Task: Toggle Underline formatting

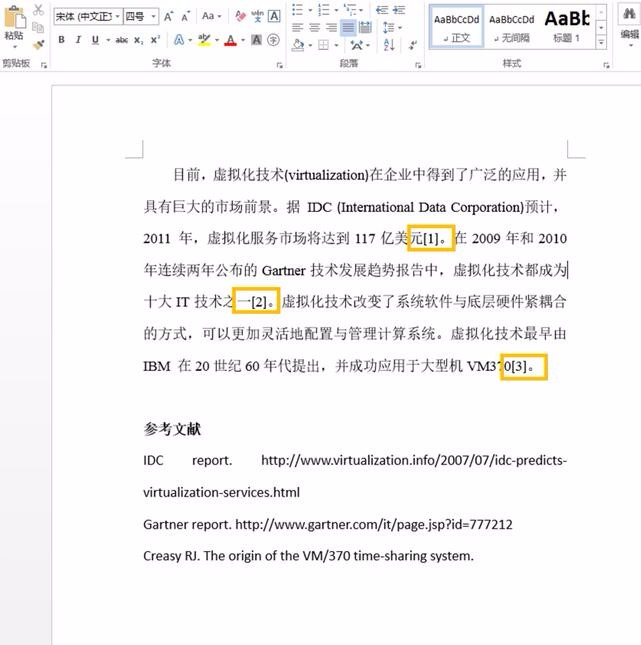Action: click(x=95, y=40)
